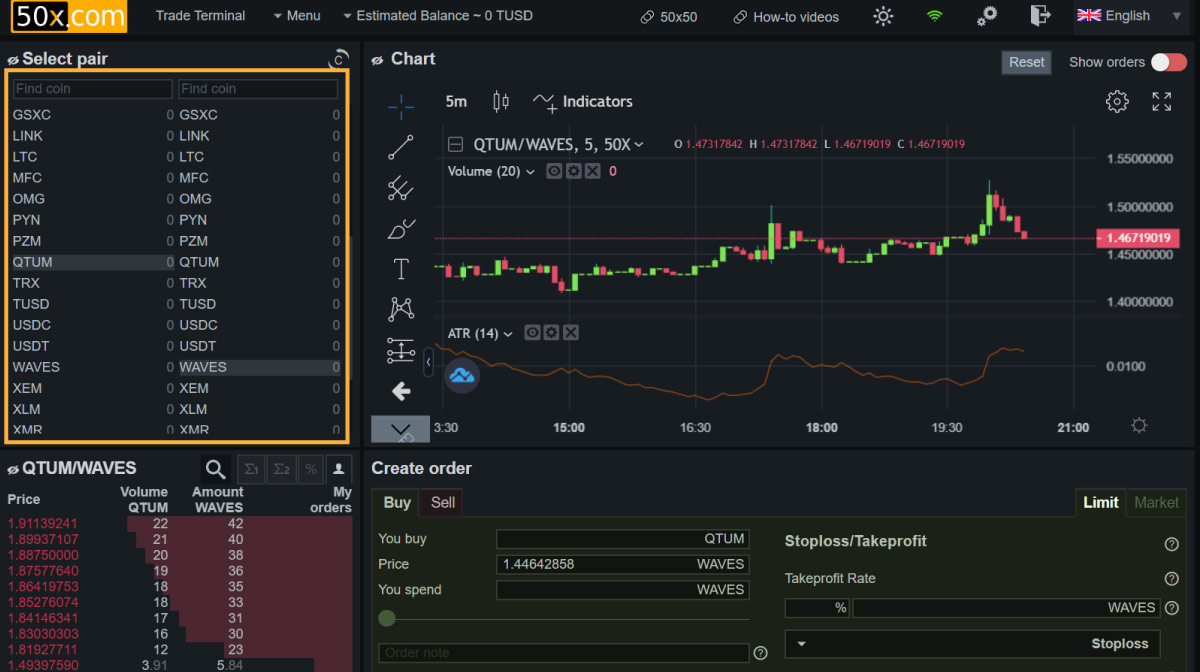Hide the ATR indicator with eye icon
Image resolution: width=1200 pixels, height=672 pixels.
[x=532, y=333]
